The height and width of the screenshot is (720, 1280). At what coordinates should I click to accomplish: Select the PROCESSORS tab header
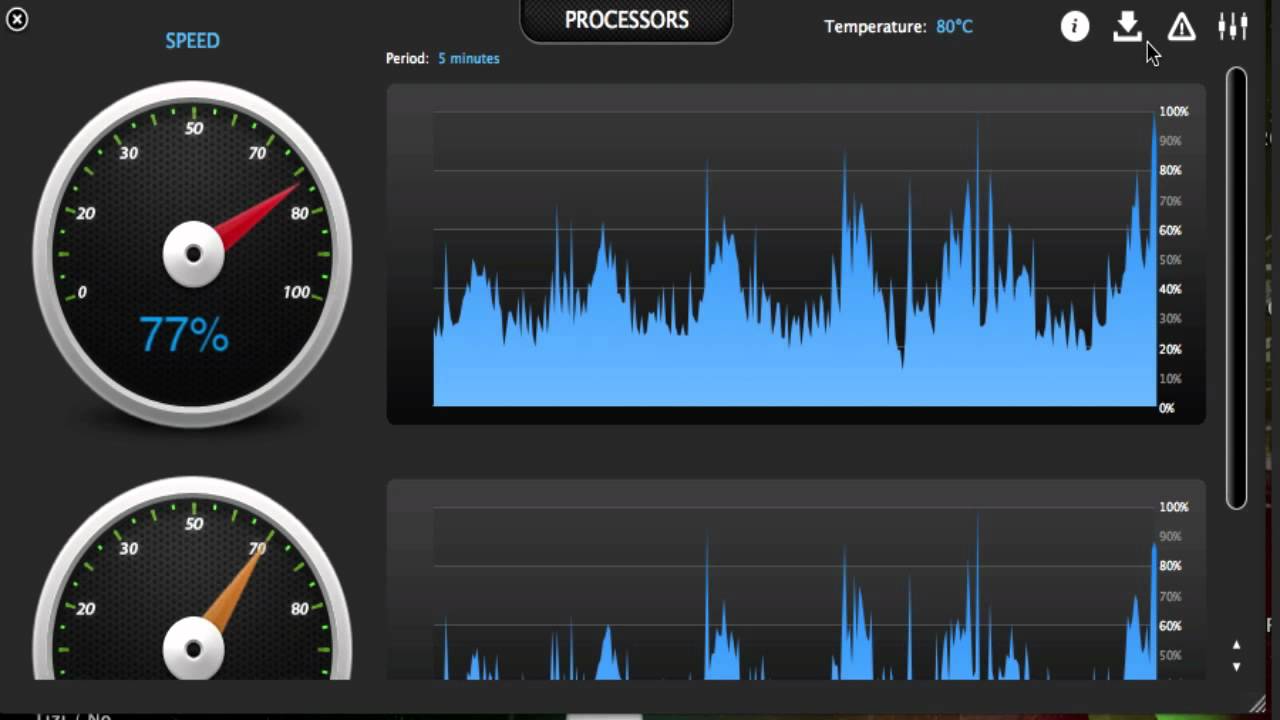[x=627, y=21]
